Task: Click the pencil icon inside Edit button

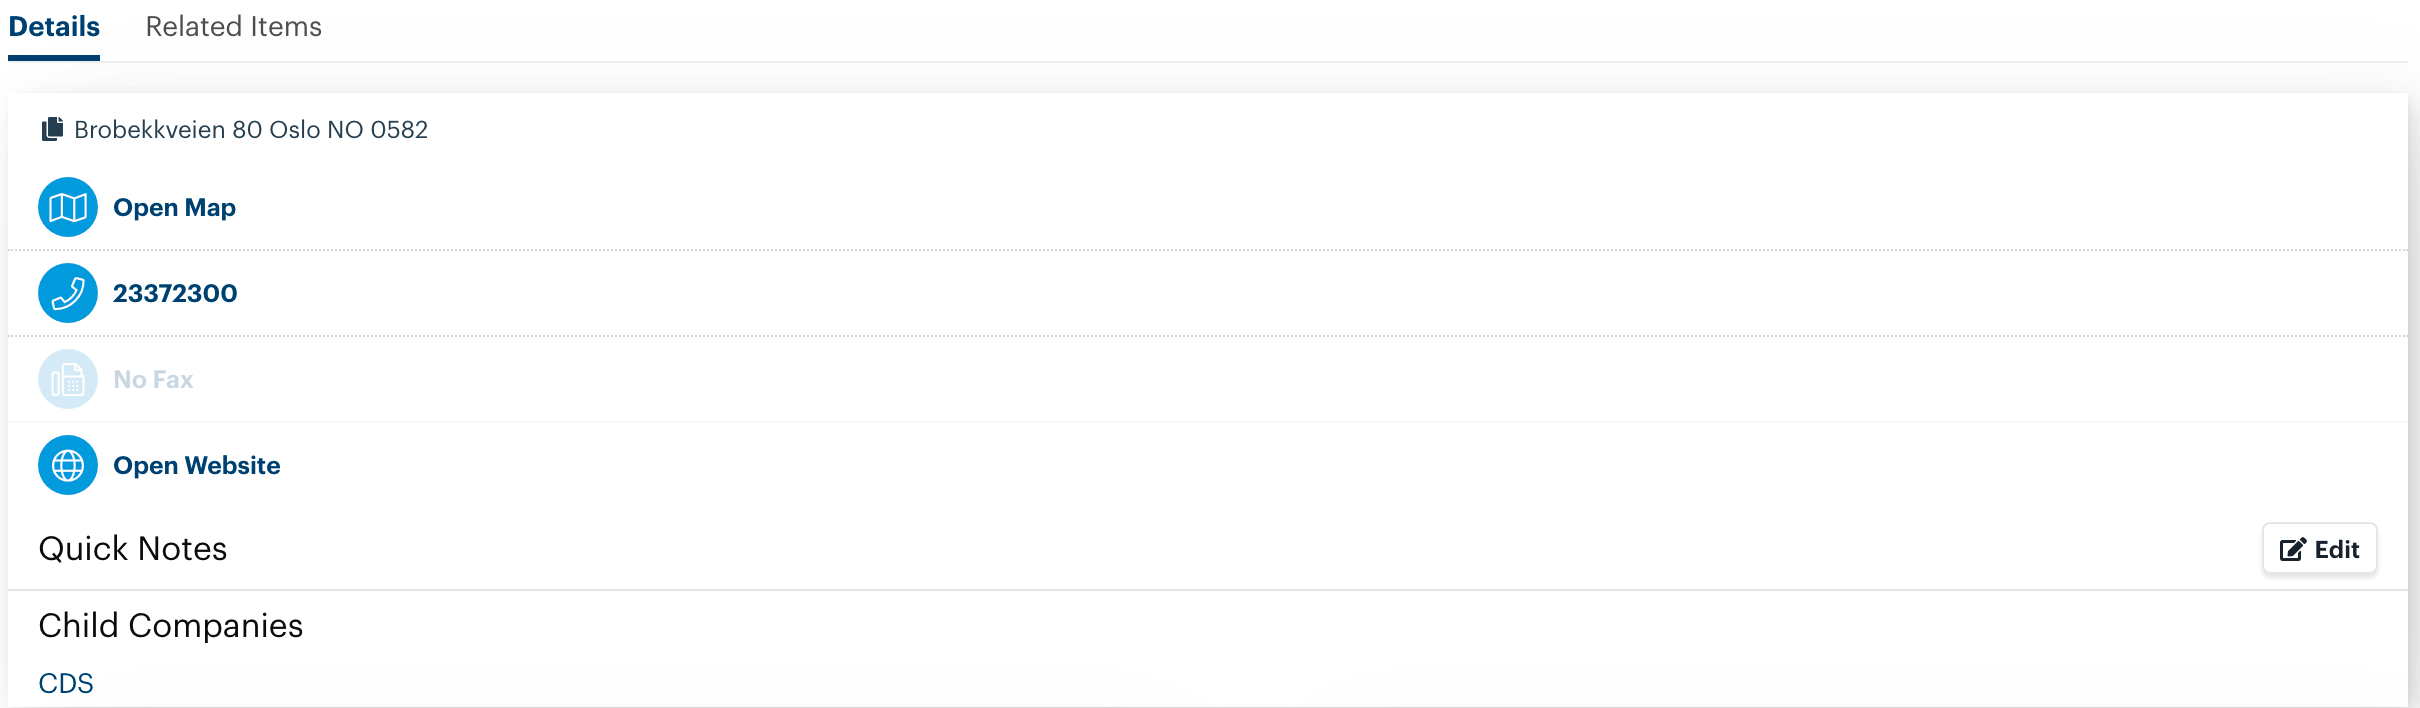Action: pyautogui.click(x=2293, y=549)
